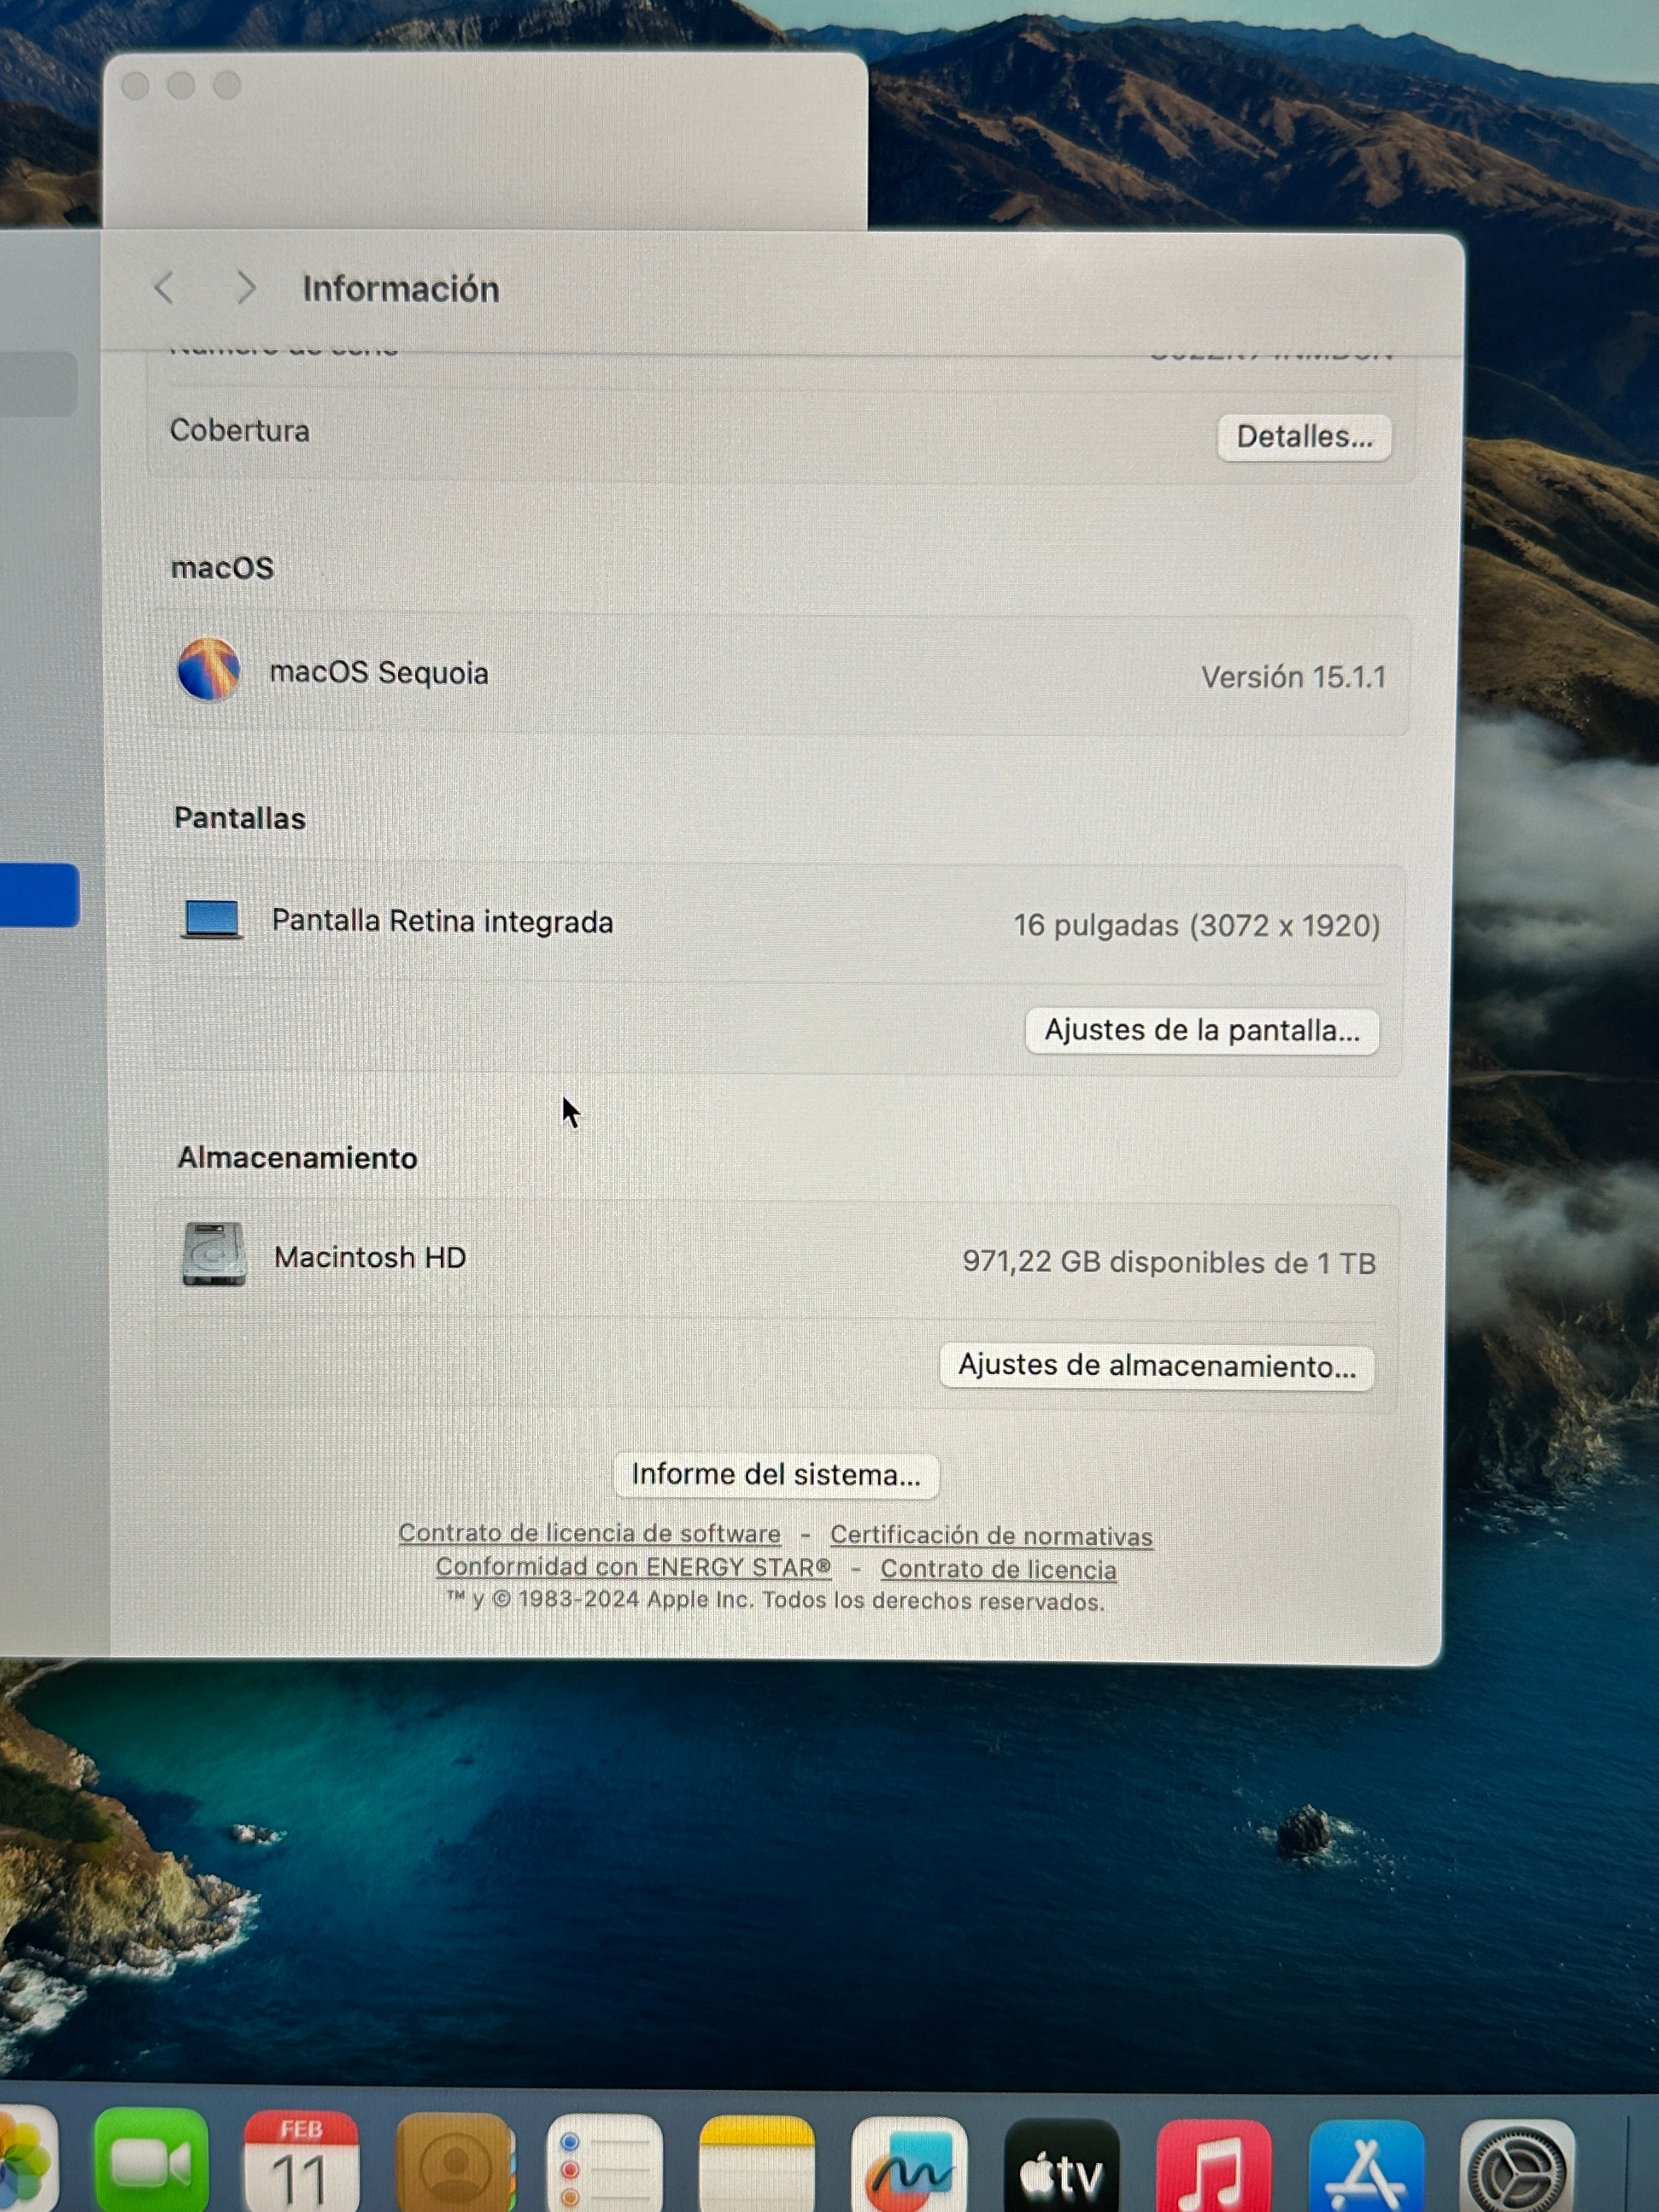Open Ajustes de la pantalla
Image resolution: width=1659 pixels, height=2212 pixels.
point(1202,1030)
